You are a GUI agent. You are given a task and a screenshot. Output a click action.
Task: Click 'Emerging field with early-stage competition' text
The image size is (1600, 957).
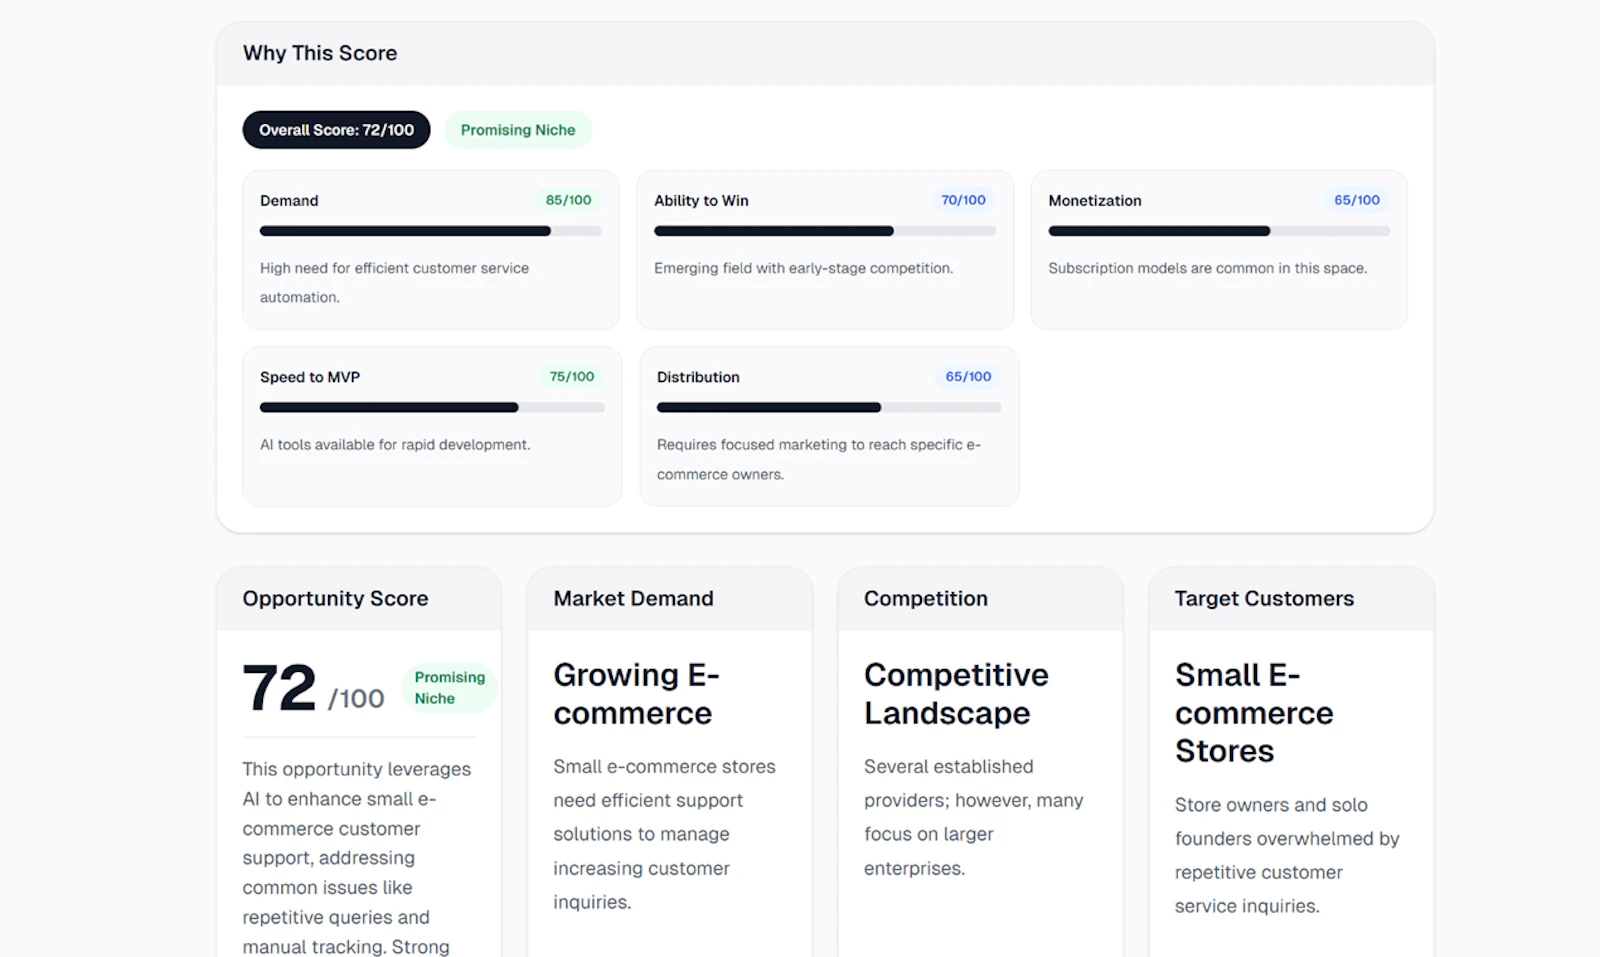(x=804, y=268)
